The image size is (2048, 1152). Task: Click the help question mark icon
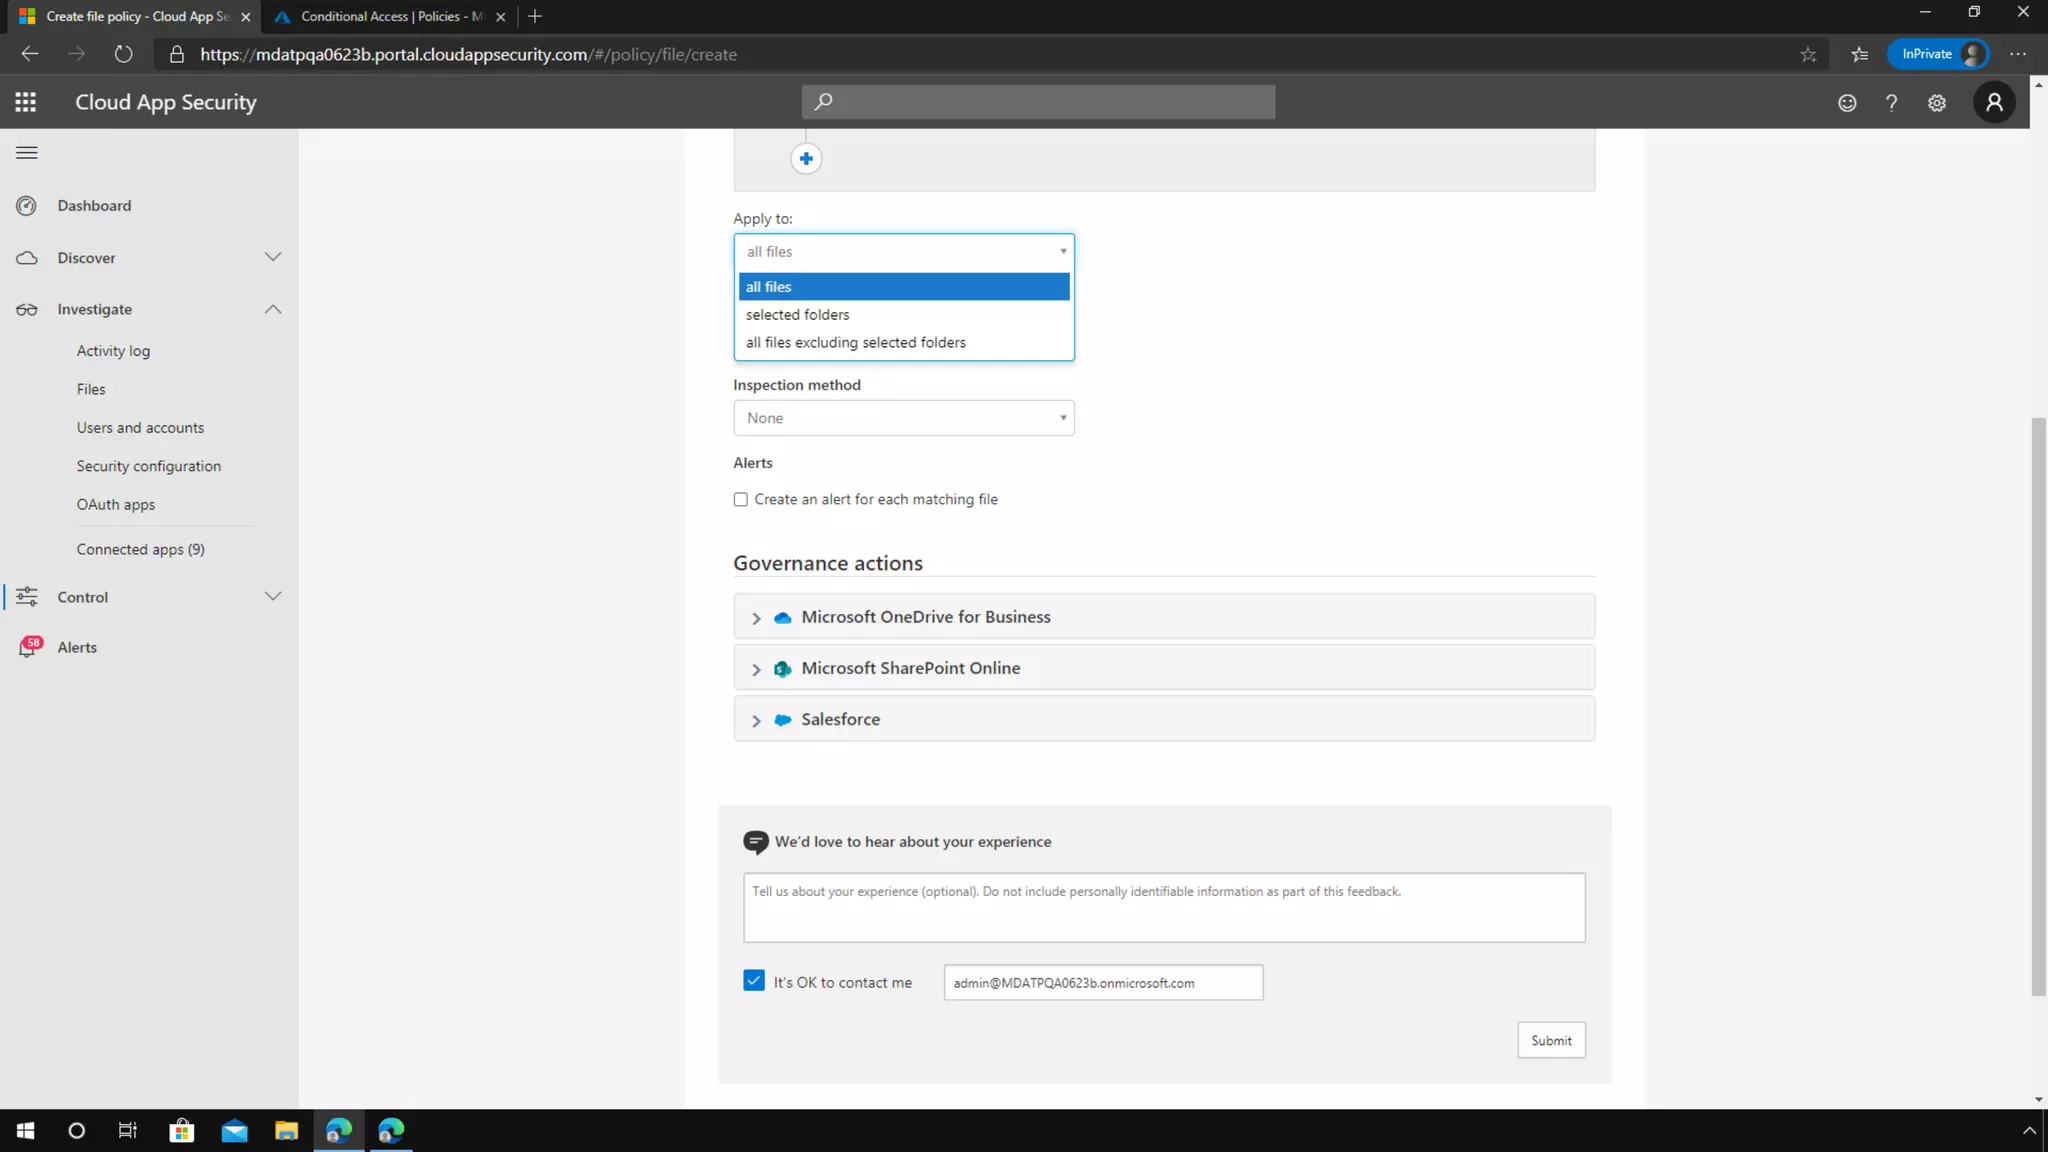[1891, 103]
